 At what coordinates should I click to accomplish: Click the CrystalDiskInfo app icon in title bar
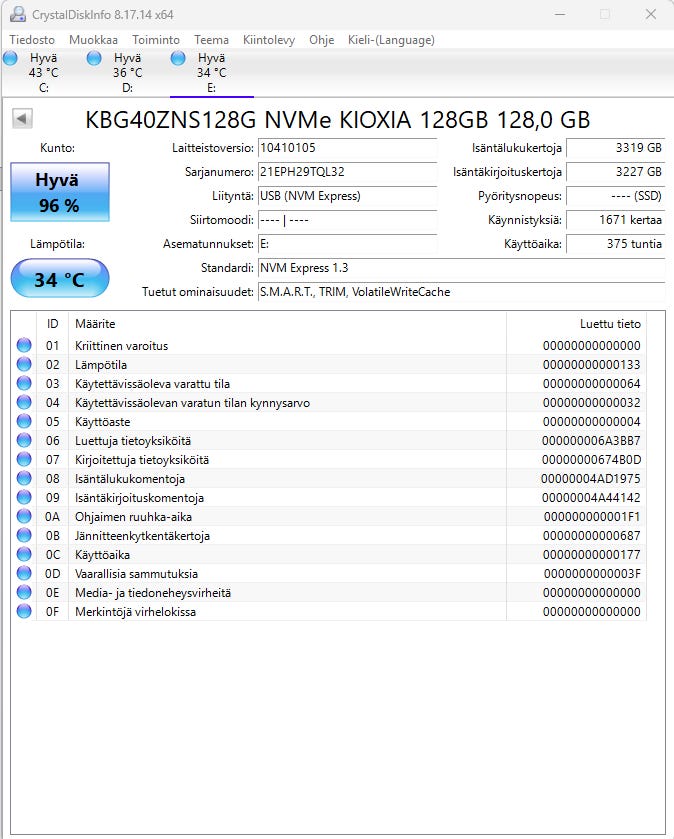click(x=18, y=14)
